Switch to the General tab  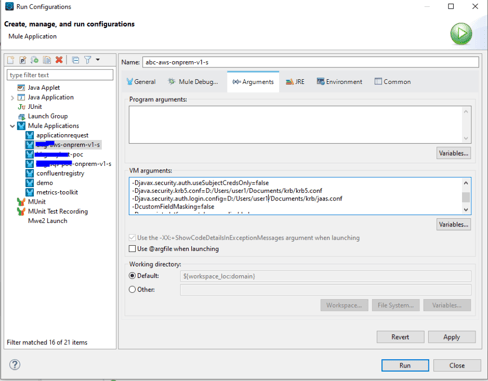coord(141,82)
